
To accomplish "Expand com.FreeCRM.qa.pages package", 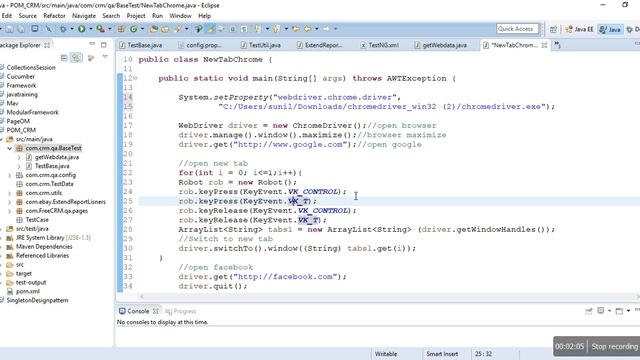I will (x=9, y=211).
